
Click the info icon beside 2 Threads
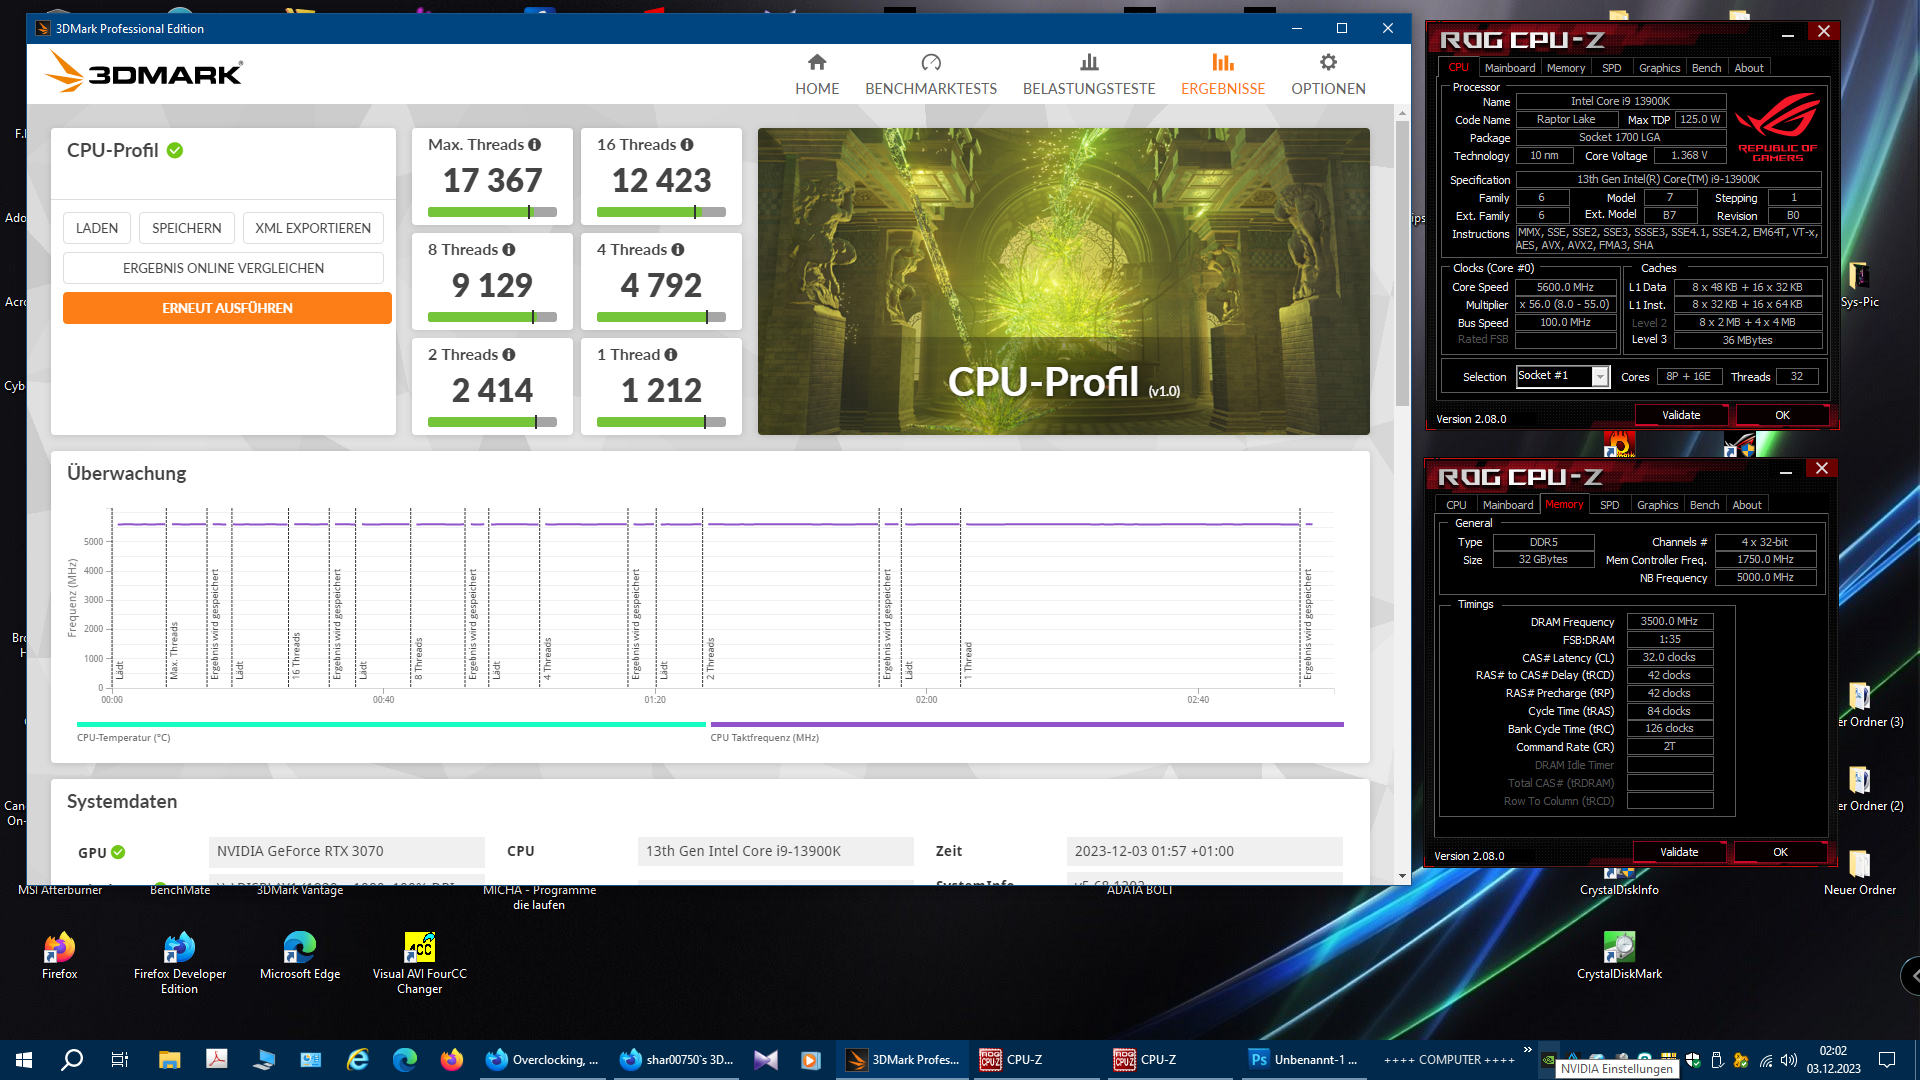click(x=509, y=355)
